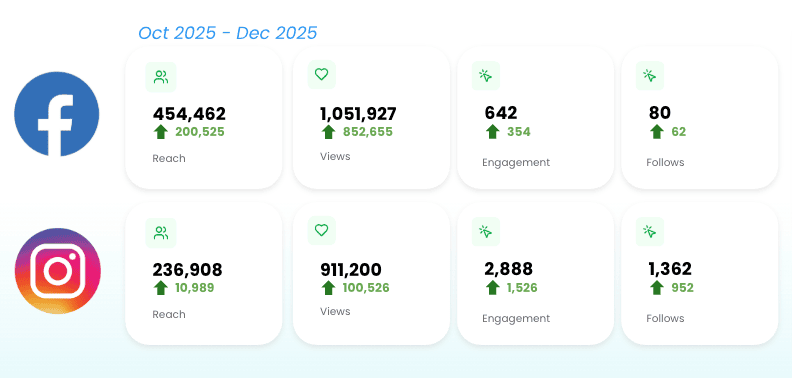The height and width of the screenshot is (378, 792).
Task: Click the cursor icon in Instagram Engagement card
Action: click(486, 231)
